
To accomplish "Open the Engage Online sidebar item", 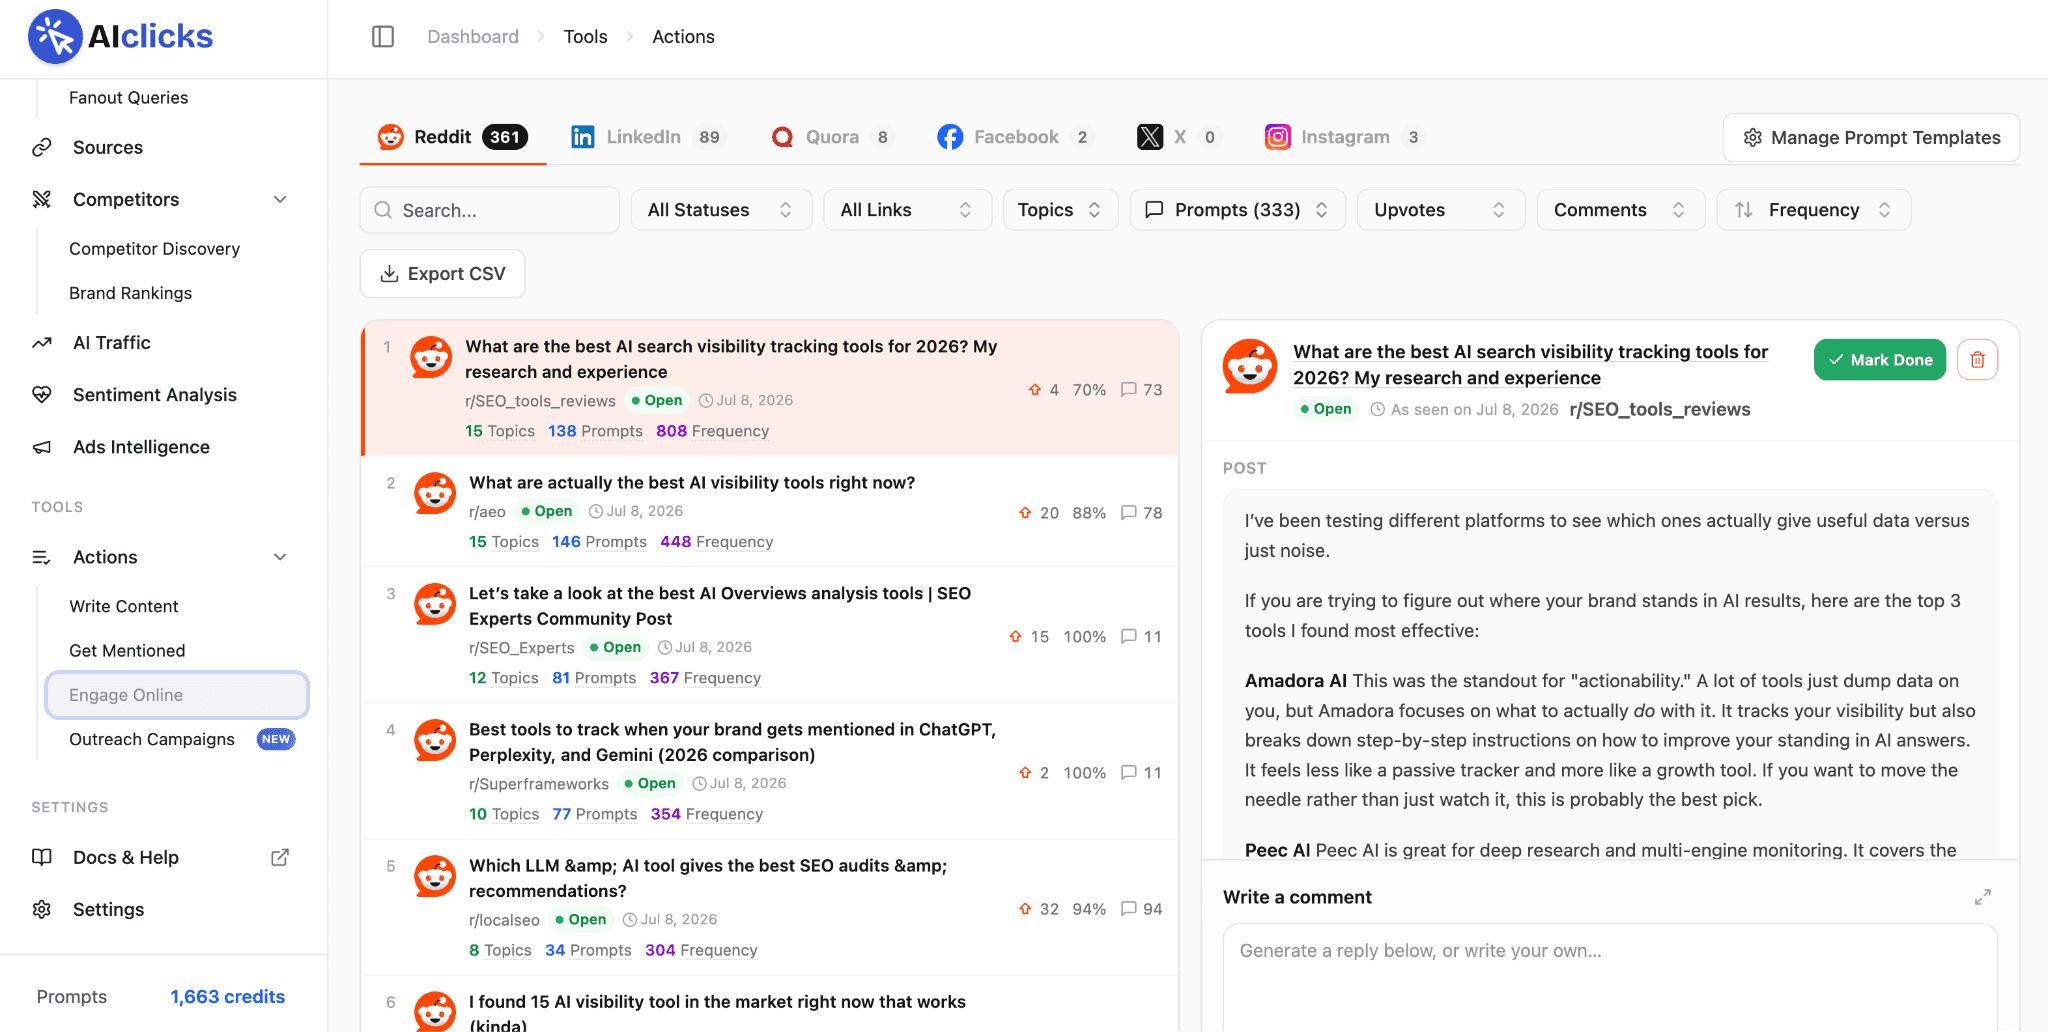I will [x=177, y=695].
